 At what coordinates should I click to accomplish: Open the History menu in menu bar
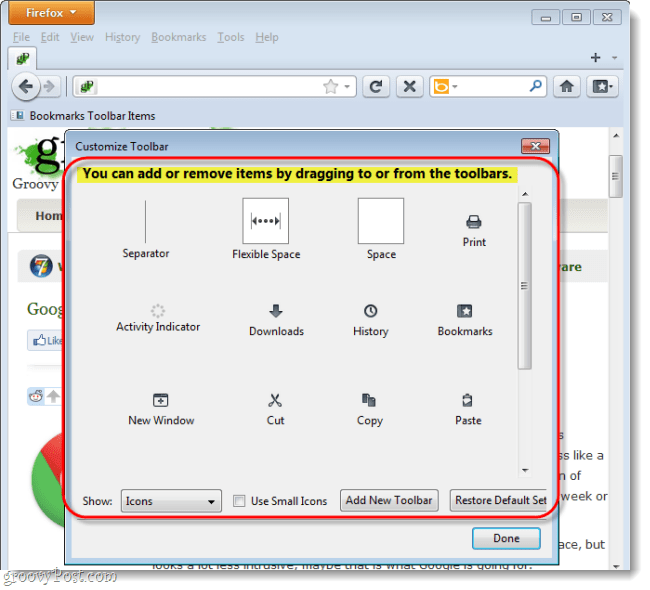click(122, 37)
